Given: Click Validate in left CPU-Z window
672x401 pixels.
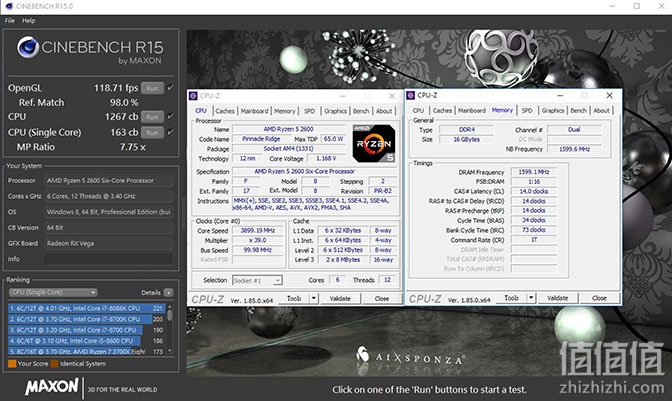Looking at the screenshot, I should pos(340,299).
